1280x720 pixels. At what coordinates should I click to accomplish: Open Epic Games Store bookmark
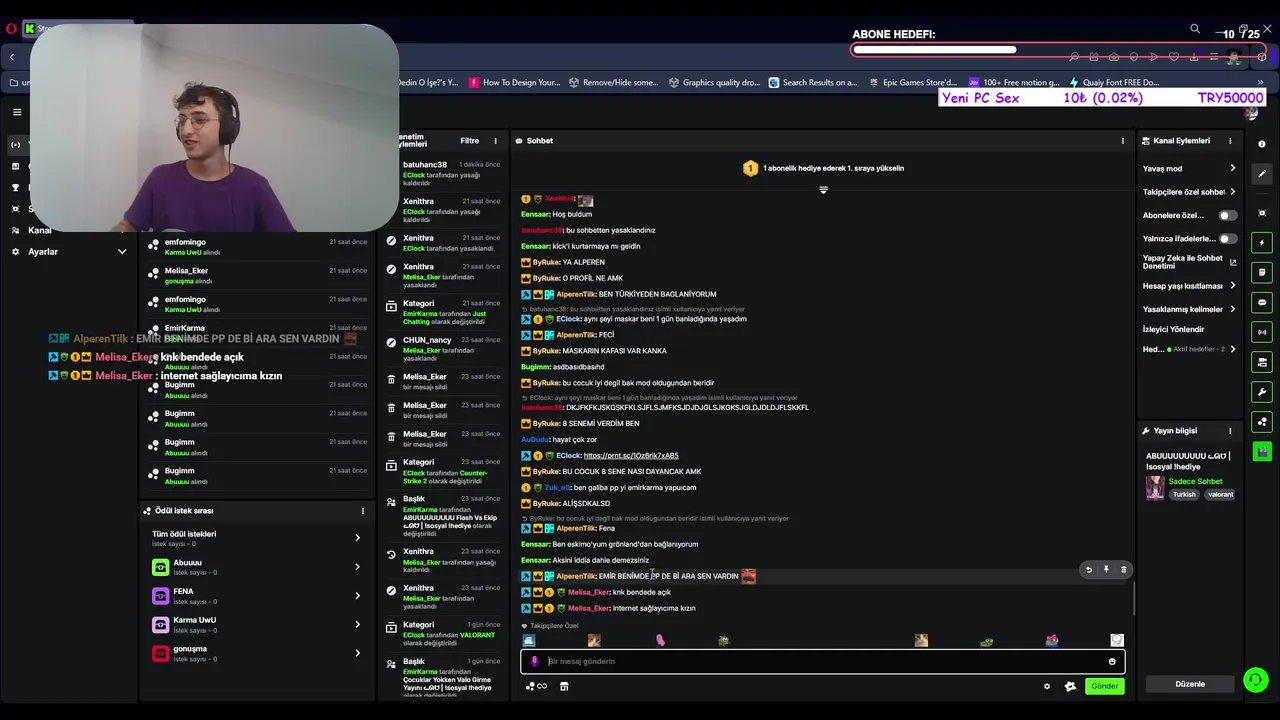pos(912,83)
